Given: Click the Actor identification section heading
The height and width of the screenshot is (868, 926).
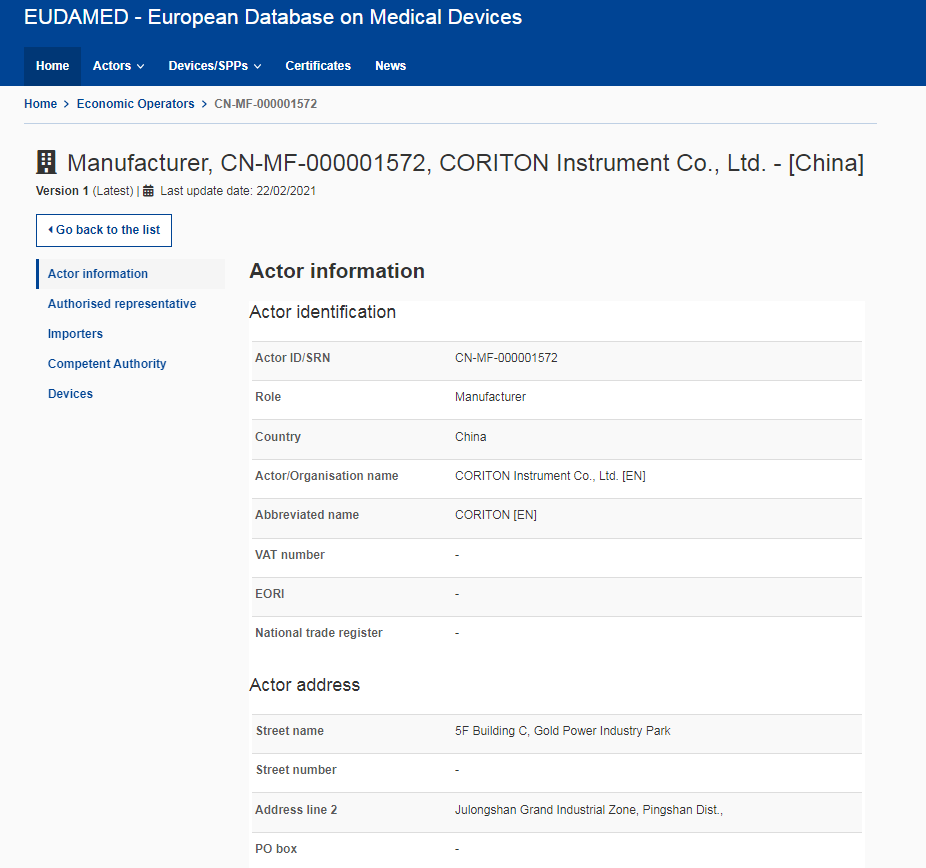Looking at the screenshot, I should 322,312.
